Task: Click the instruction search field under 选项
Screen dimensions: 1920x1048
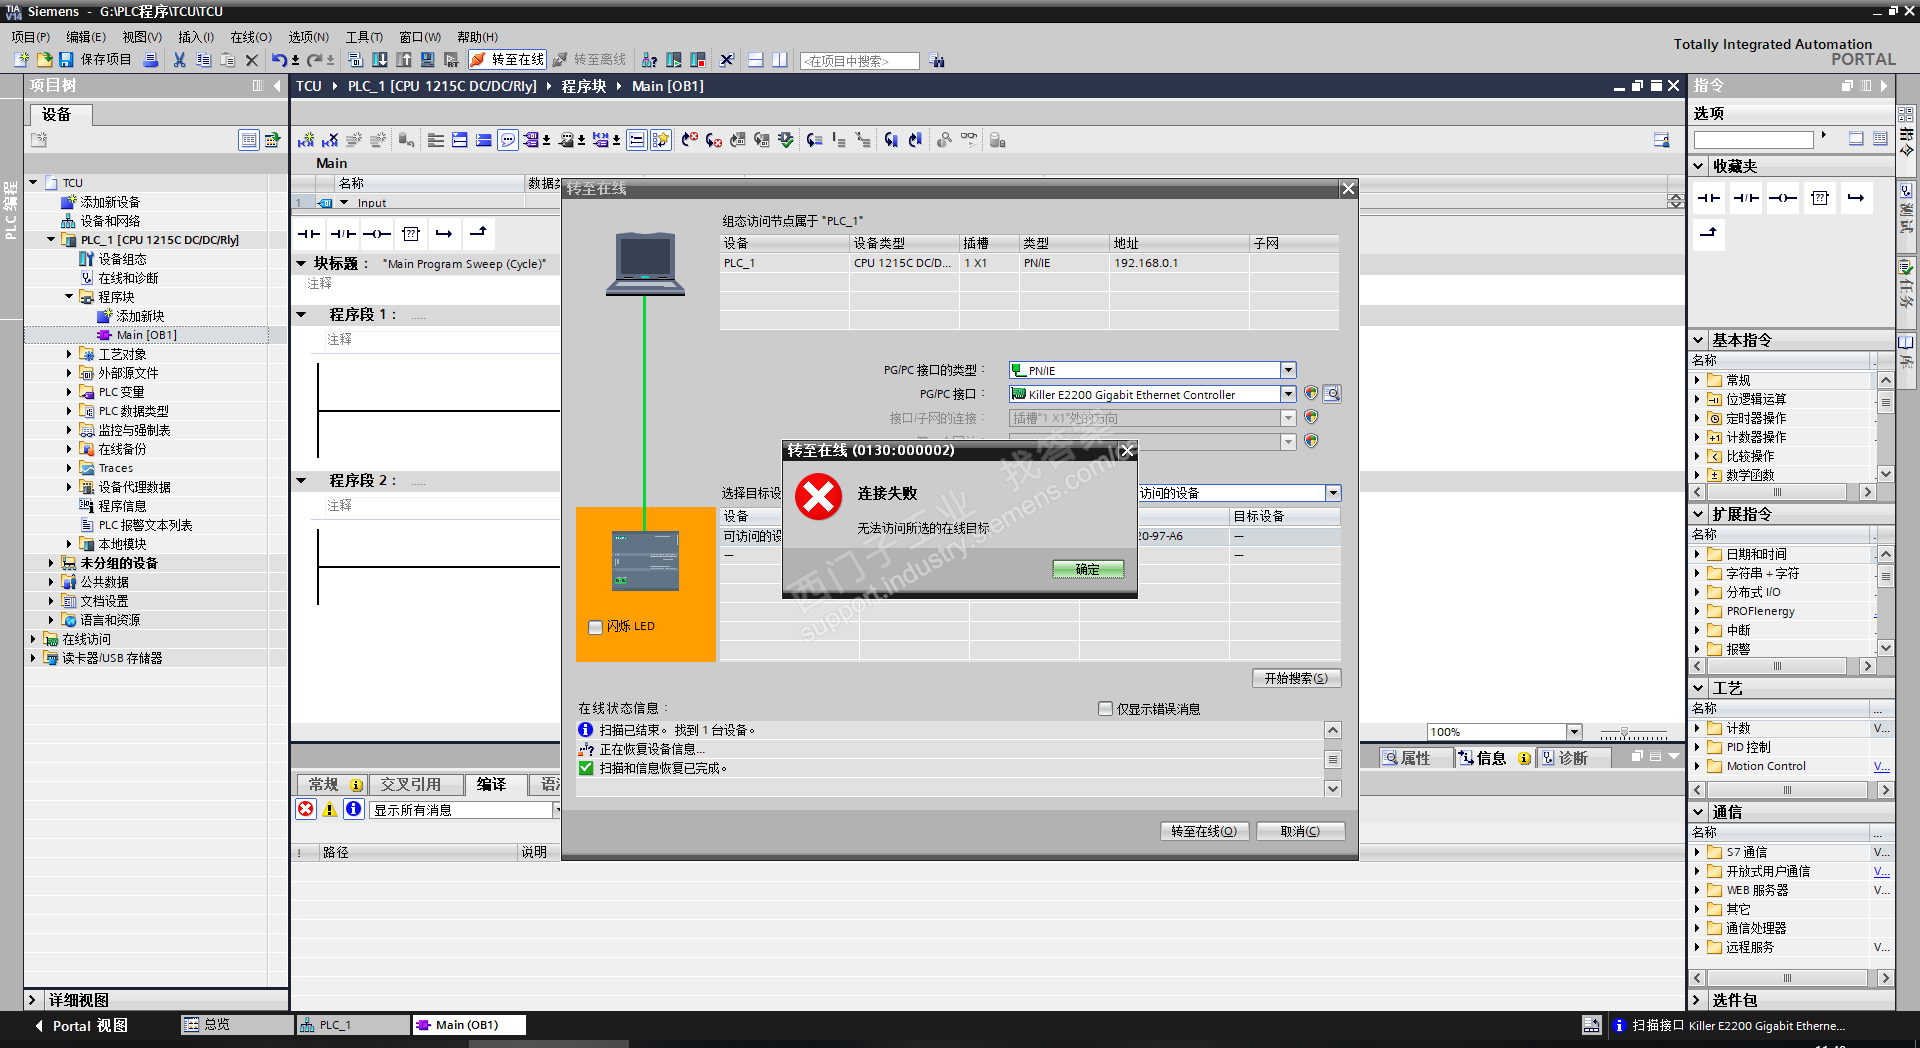Action: click(x=1753, y=139)
